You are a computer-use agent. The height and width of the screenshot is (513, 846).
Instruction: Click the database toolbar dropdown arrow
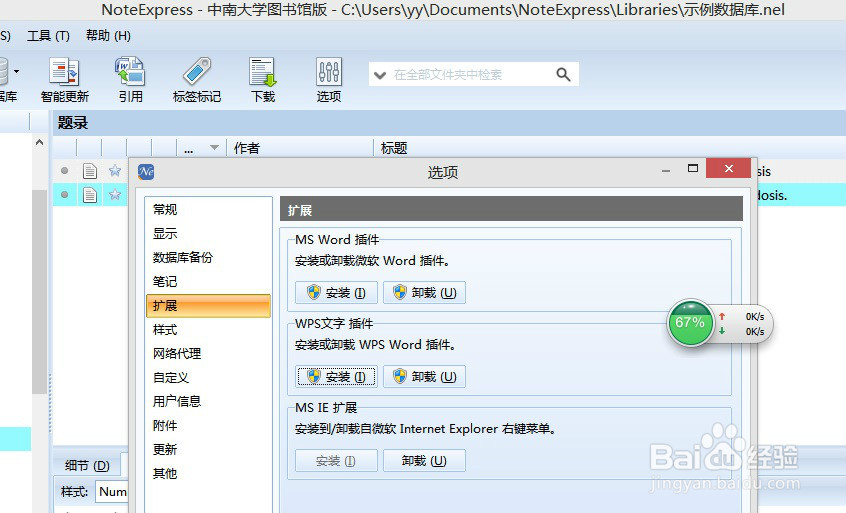coord(17,71)
